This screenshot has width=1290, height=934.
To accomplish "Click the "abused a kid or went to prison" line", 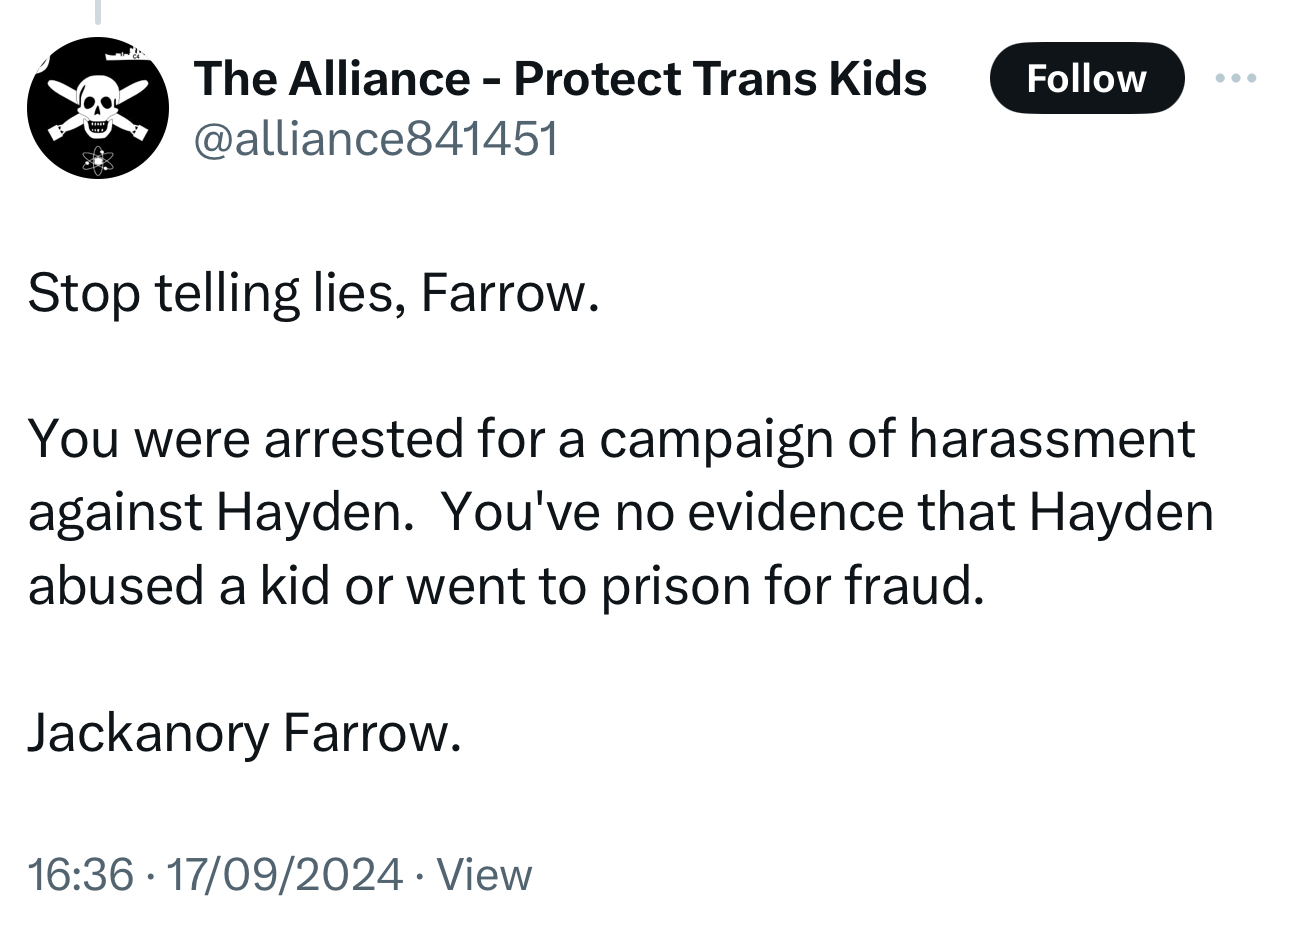I will point(506,586).
